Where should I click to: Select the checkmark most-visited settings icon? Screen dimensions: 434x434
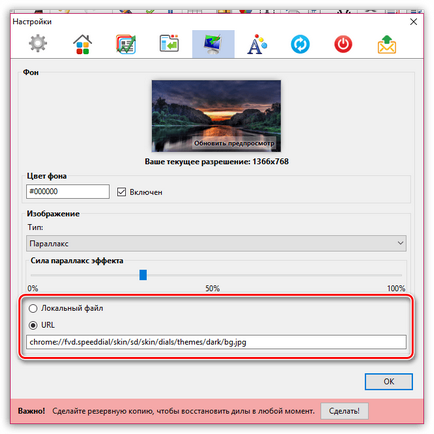click(x=126, y=44)
